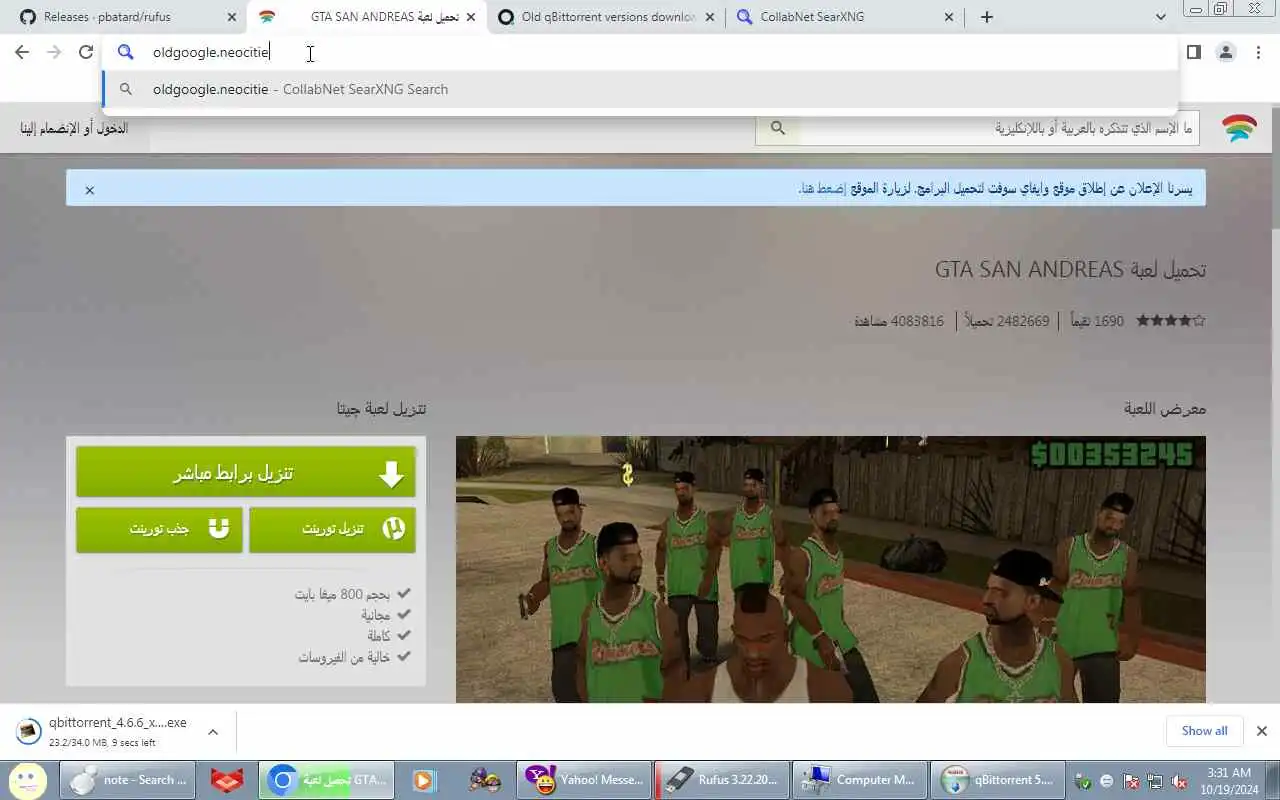Close the Releases pbatard/rufus tab
The image size is (1280, 800).
coord(232,17)
